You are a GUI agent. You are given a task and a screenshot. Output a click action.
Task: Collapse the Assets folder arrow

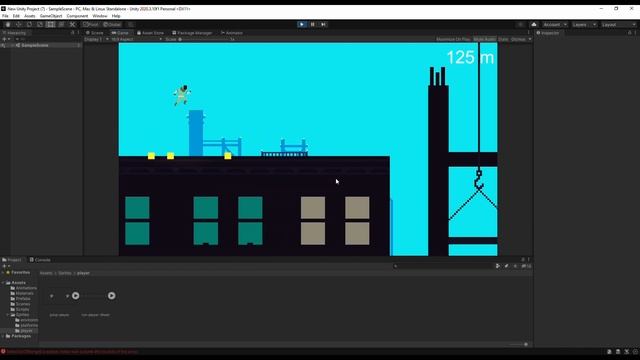click(3, 282)
